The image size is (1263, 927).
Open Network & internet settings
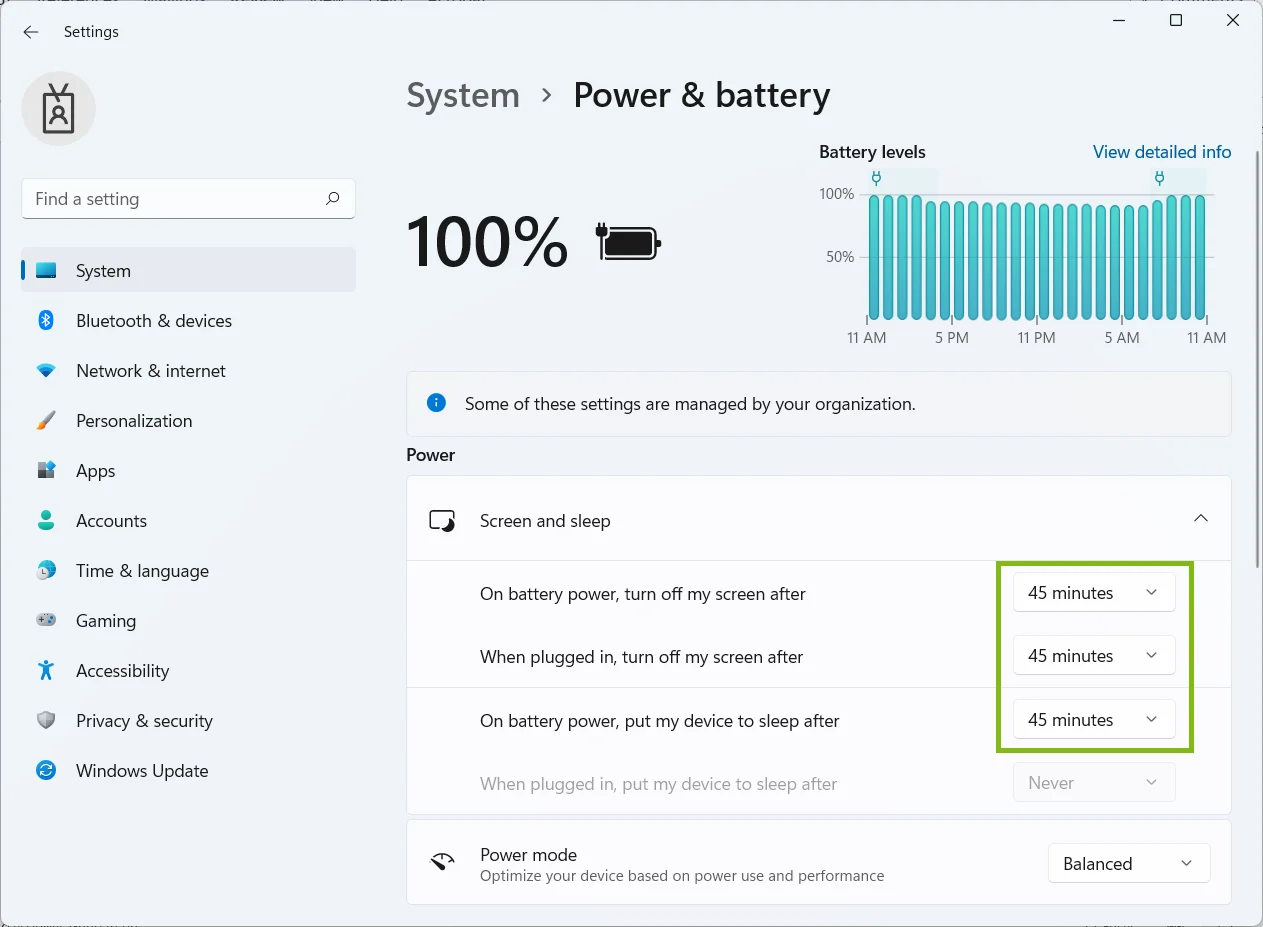point(188,371)
